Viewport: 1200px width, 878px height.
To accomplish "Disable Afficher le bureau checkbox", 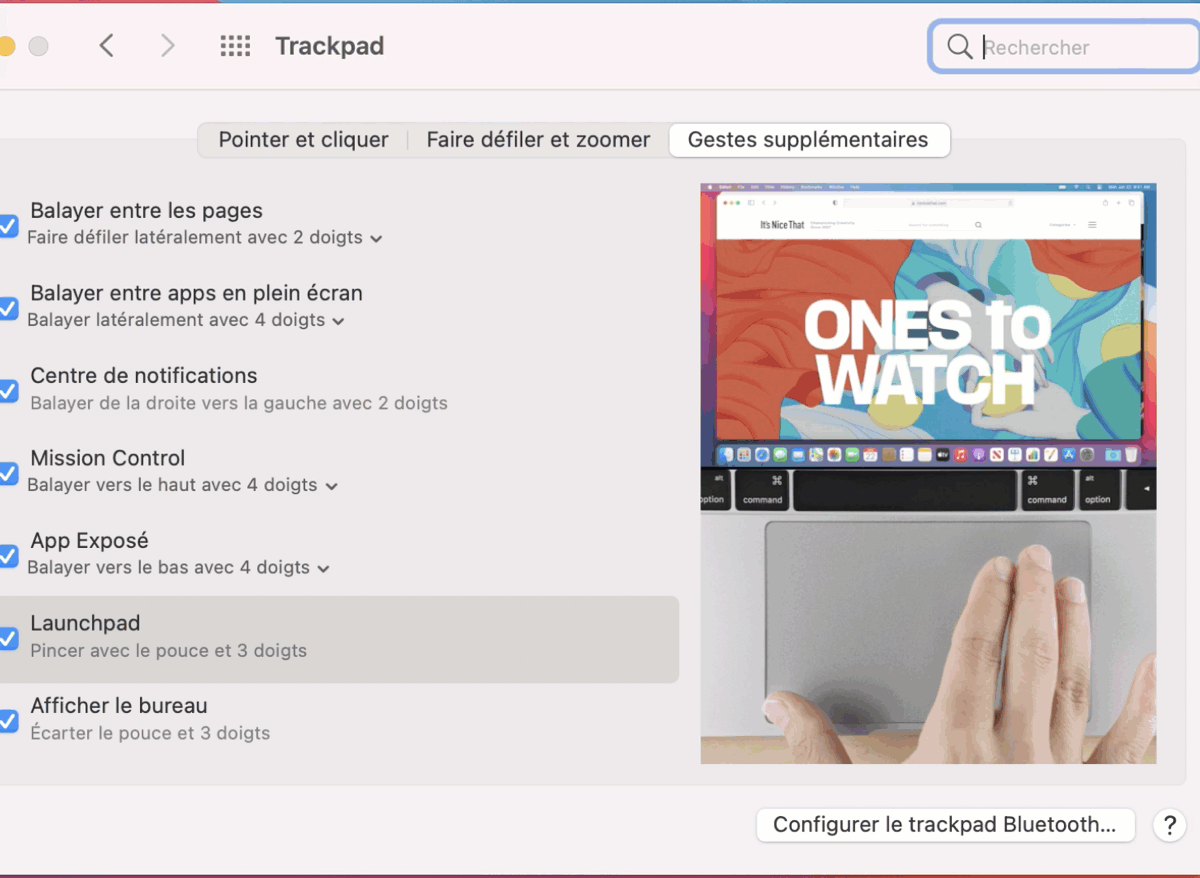I will coord(7,721).
